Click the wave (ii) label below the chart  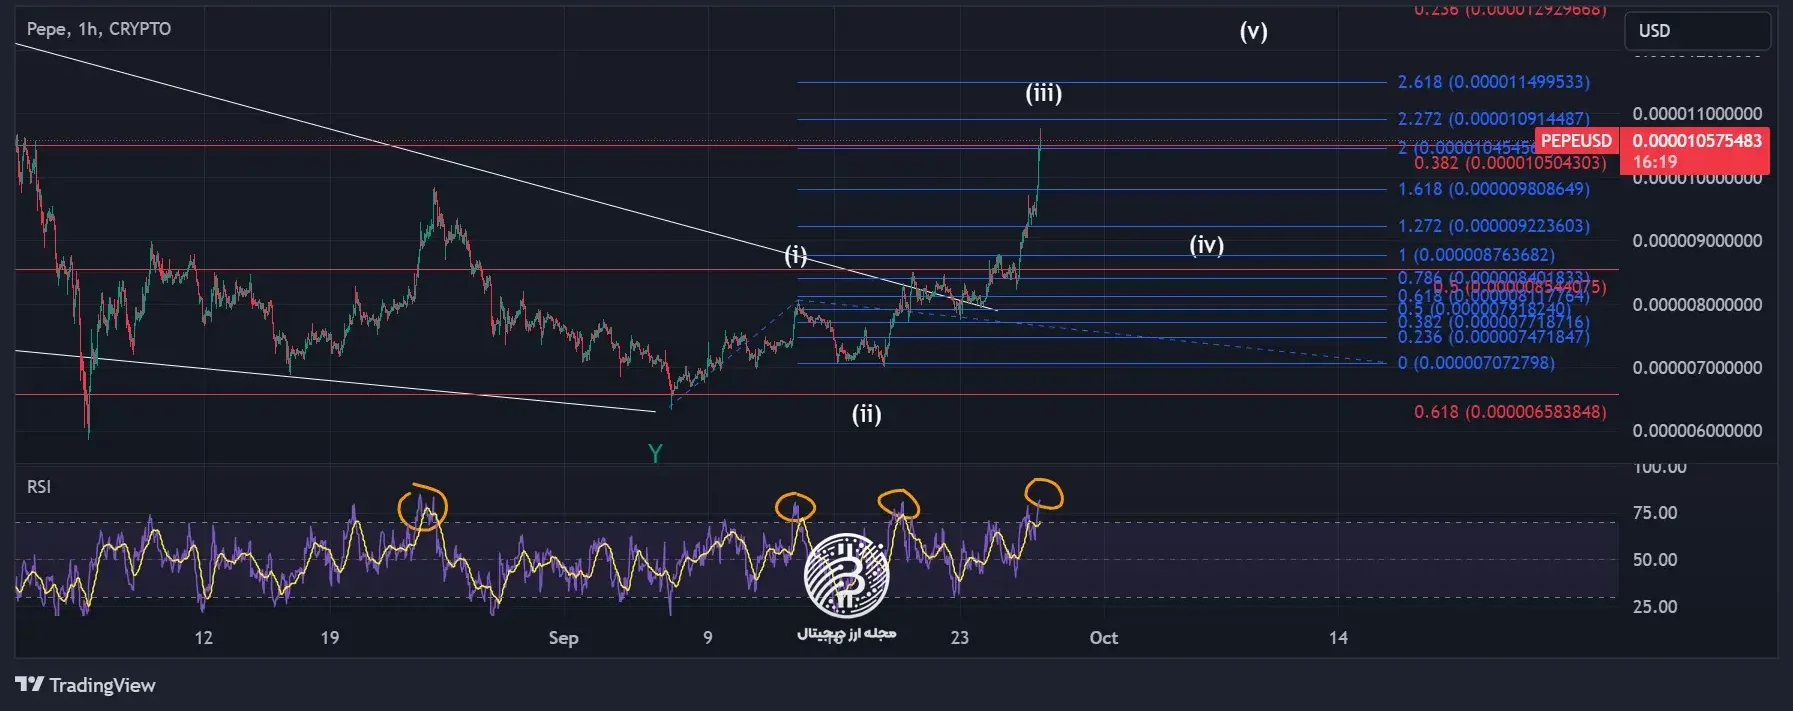tap(866, 414)
